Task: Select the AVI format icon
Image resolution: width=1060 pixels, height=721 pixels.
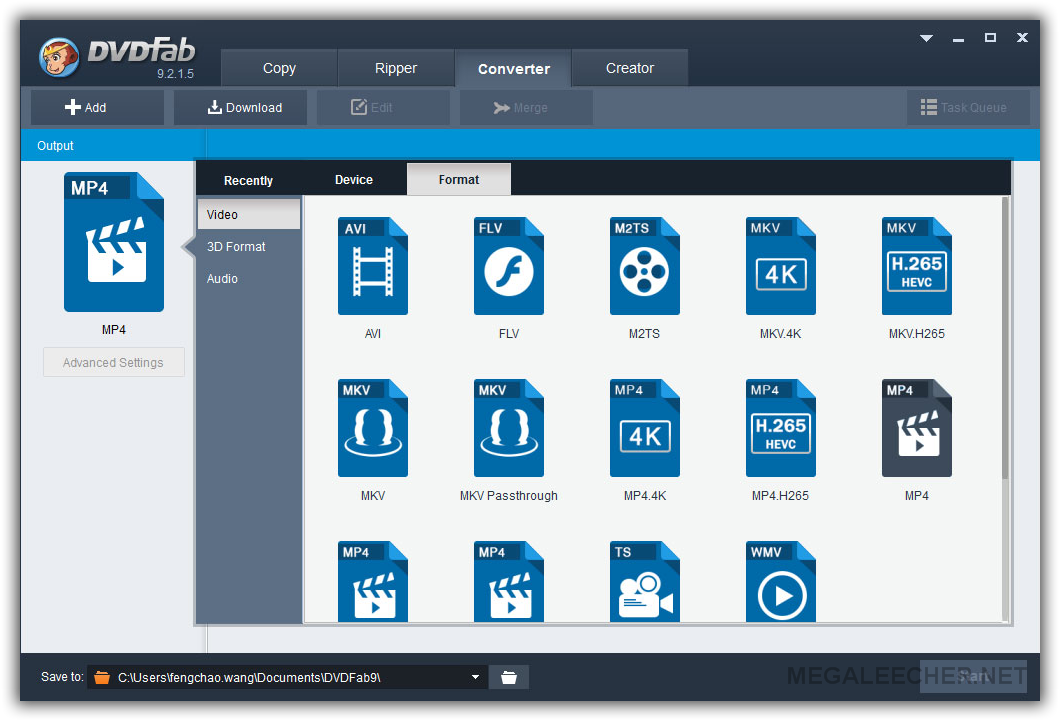Action: [372, 266]
